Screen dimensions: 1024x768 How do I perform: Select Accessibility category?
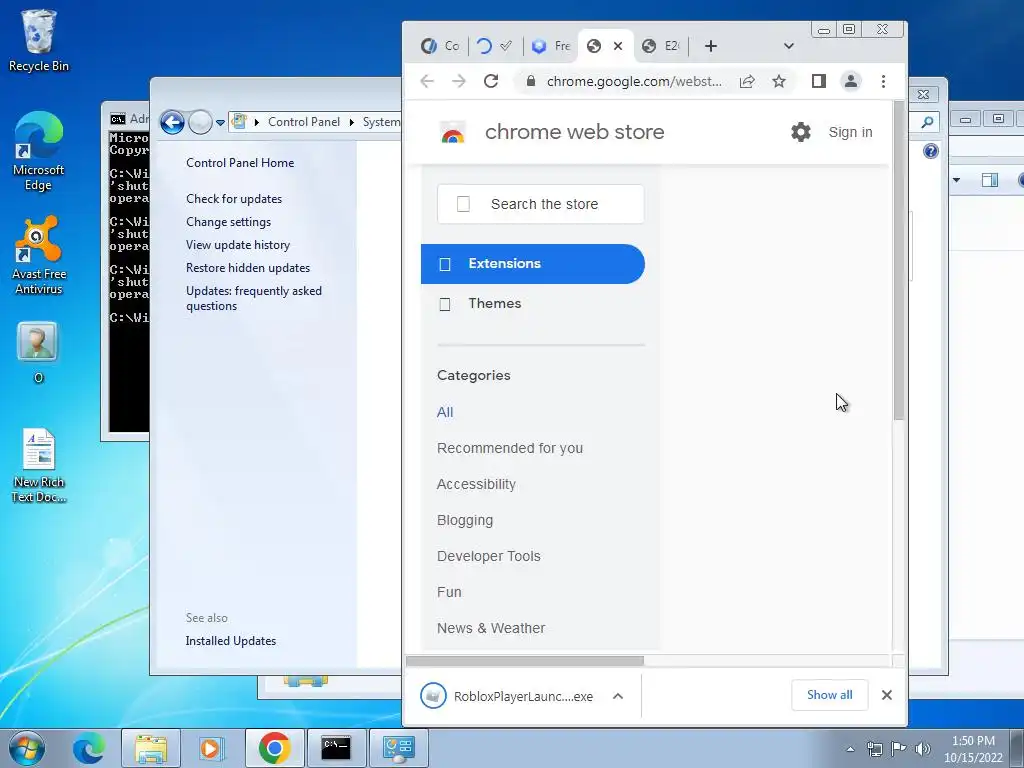(476, 485)
